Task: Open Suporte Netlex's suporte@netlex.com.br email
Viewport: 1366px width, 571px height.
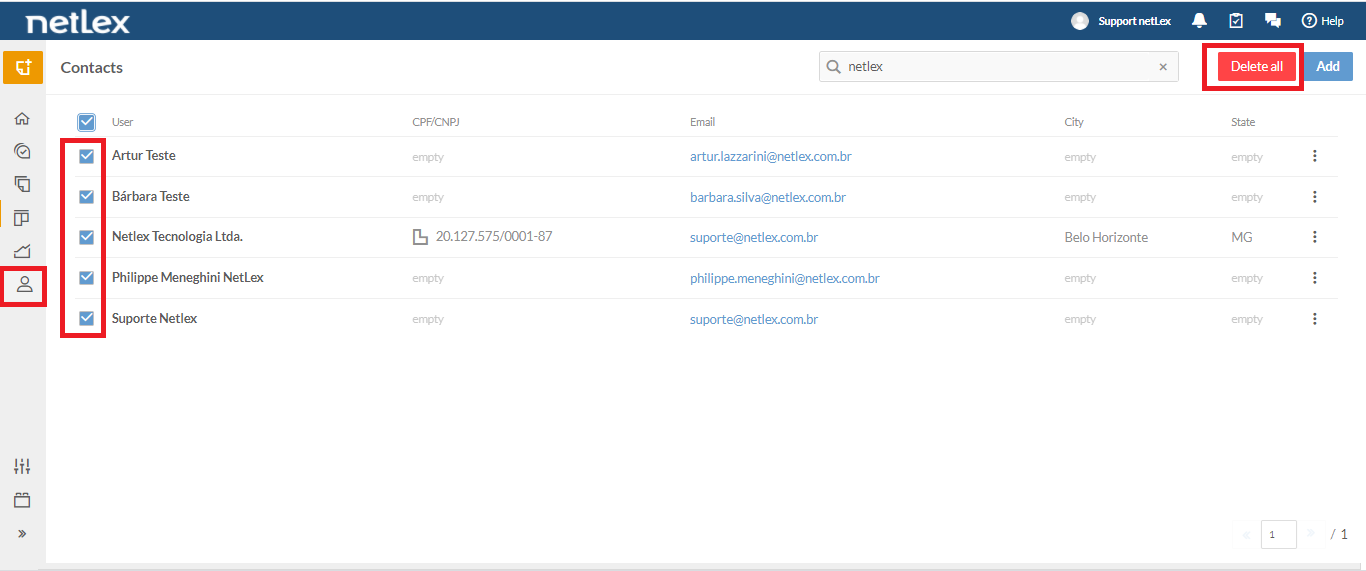Action: pyautogui.click(x=754, y=320)
